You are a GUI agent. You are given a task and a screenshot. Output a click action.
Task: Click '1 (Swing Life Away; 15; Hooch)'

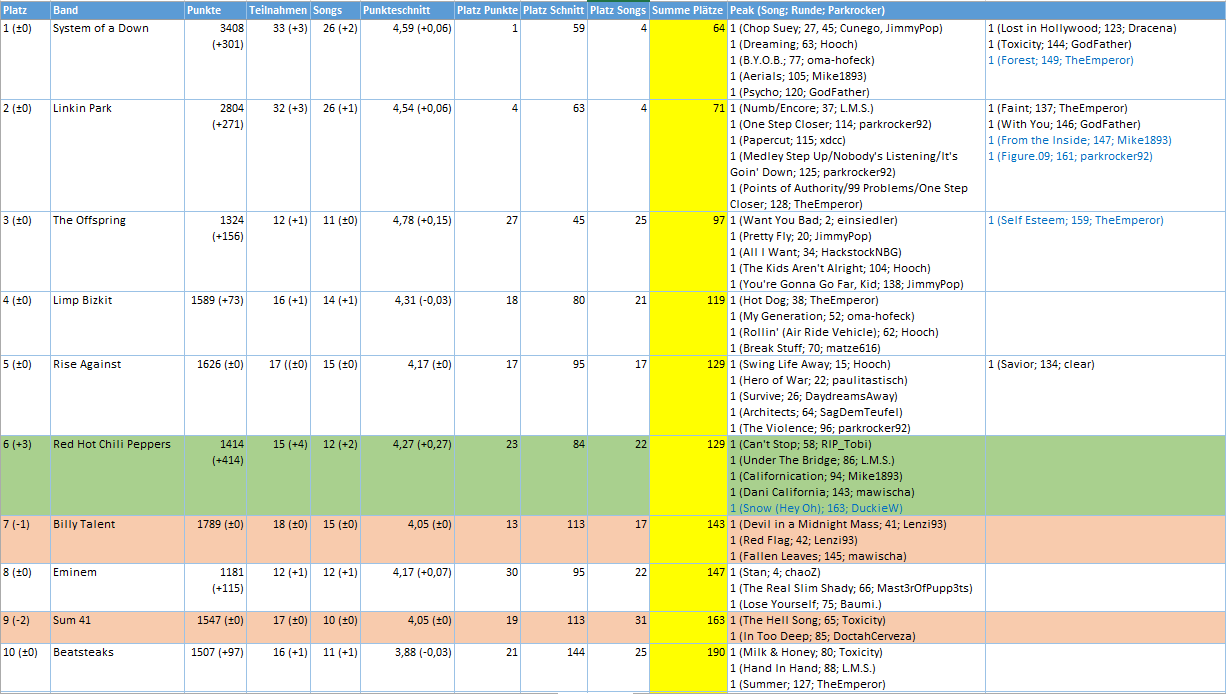[810, 364]
